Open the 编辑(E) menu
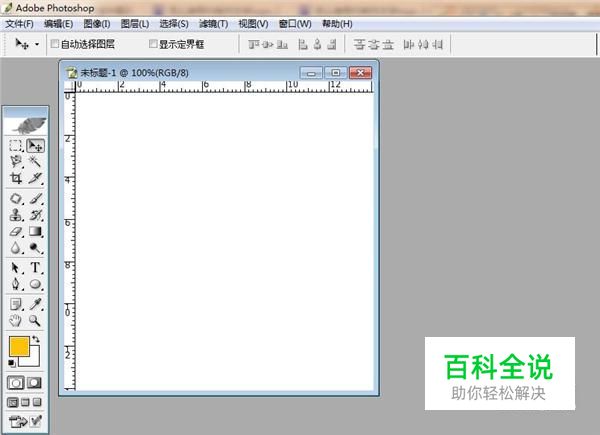Screen dimensions: 600x435 tap(59, 24)
